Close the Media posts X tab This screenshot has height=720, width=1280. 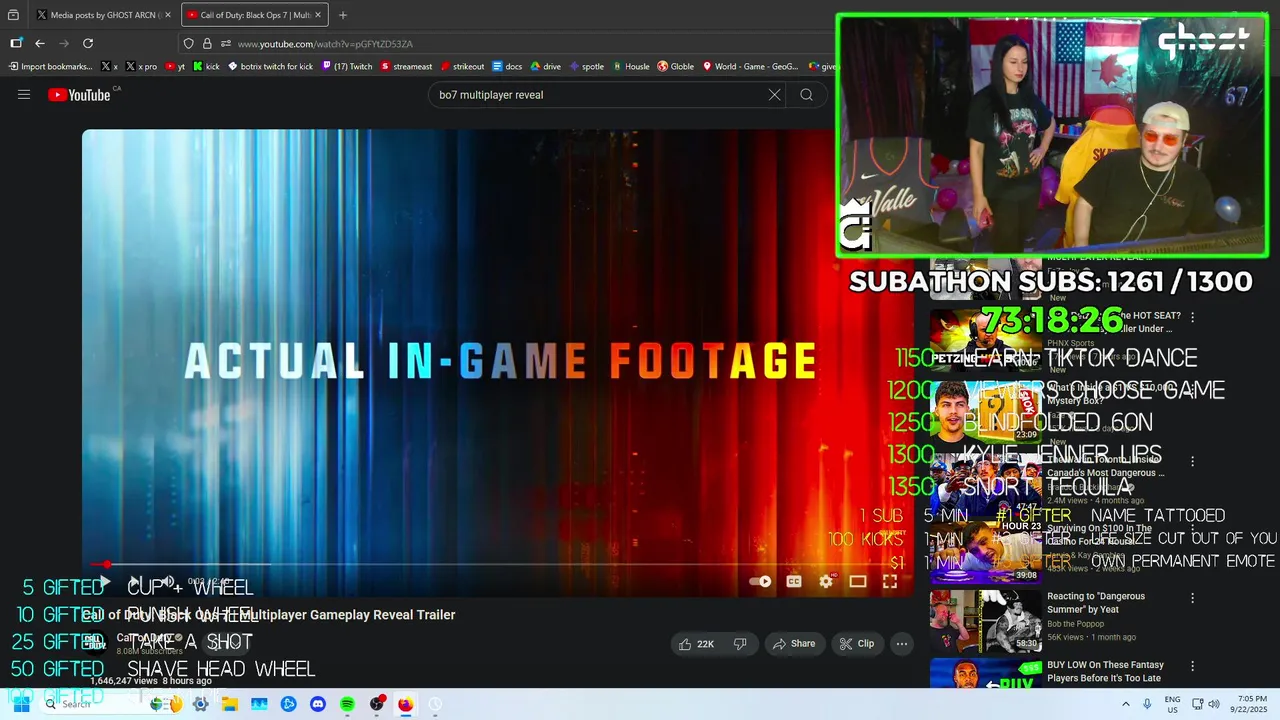[x=169, y=15]
